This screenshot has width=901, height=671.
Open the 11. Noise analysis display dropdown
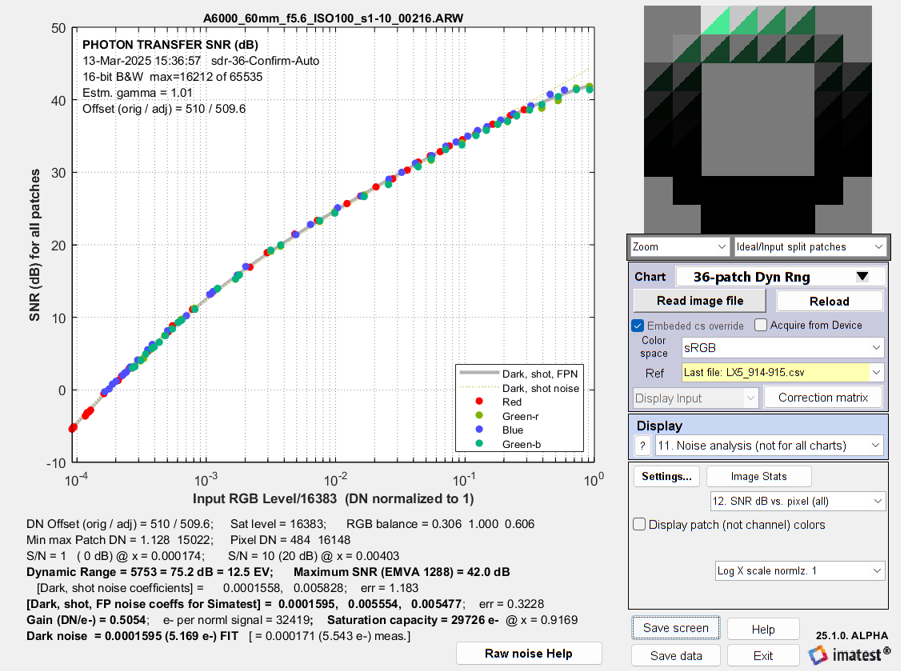point(769,445)
